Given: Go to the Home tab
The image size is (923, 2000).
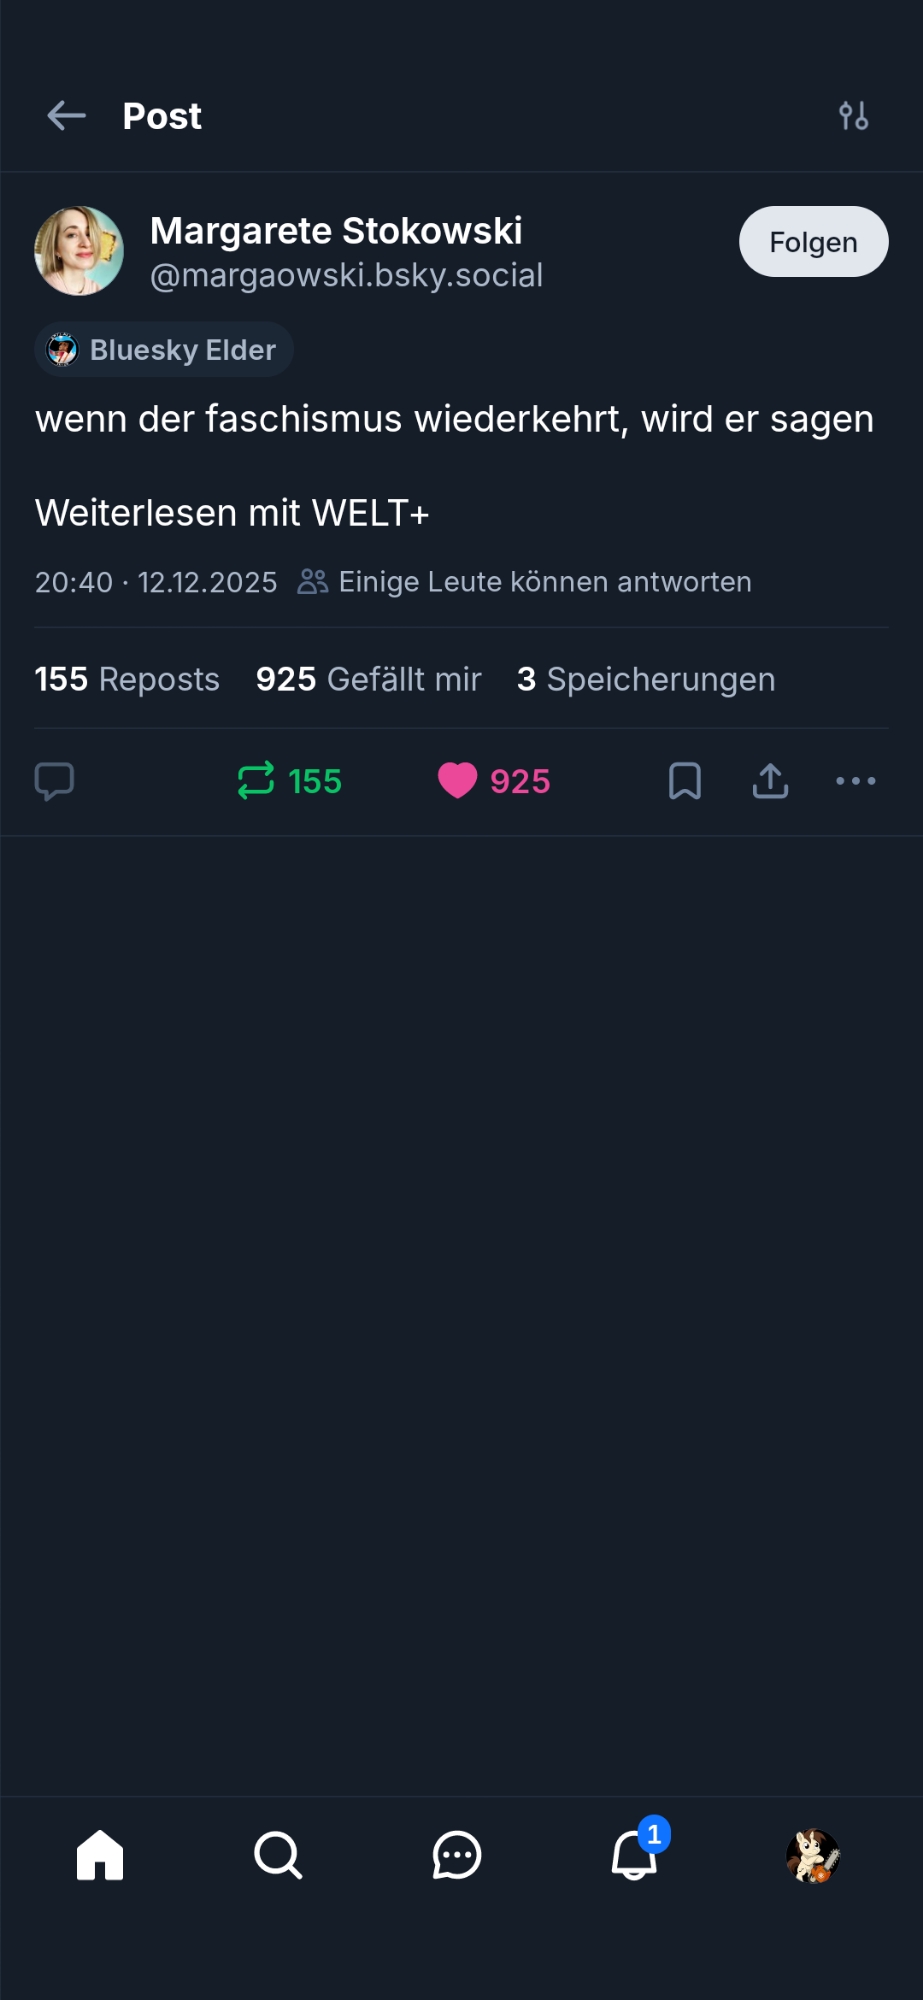Looking at the screenshot, I should coord(100,1856).
